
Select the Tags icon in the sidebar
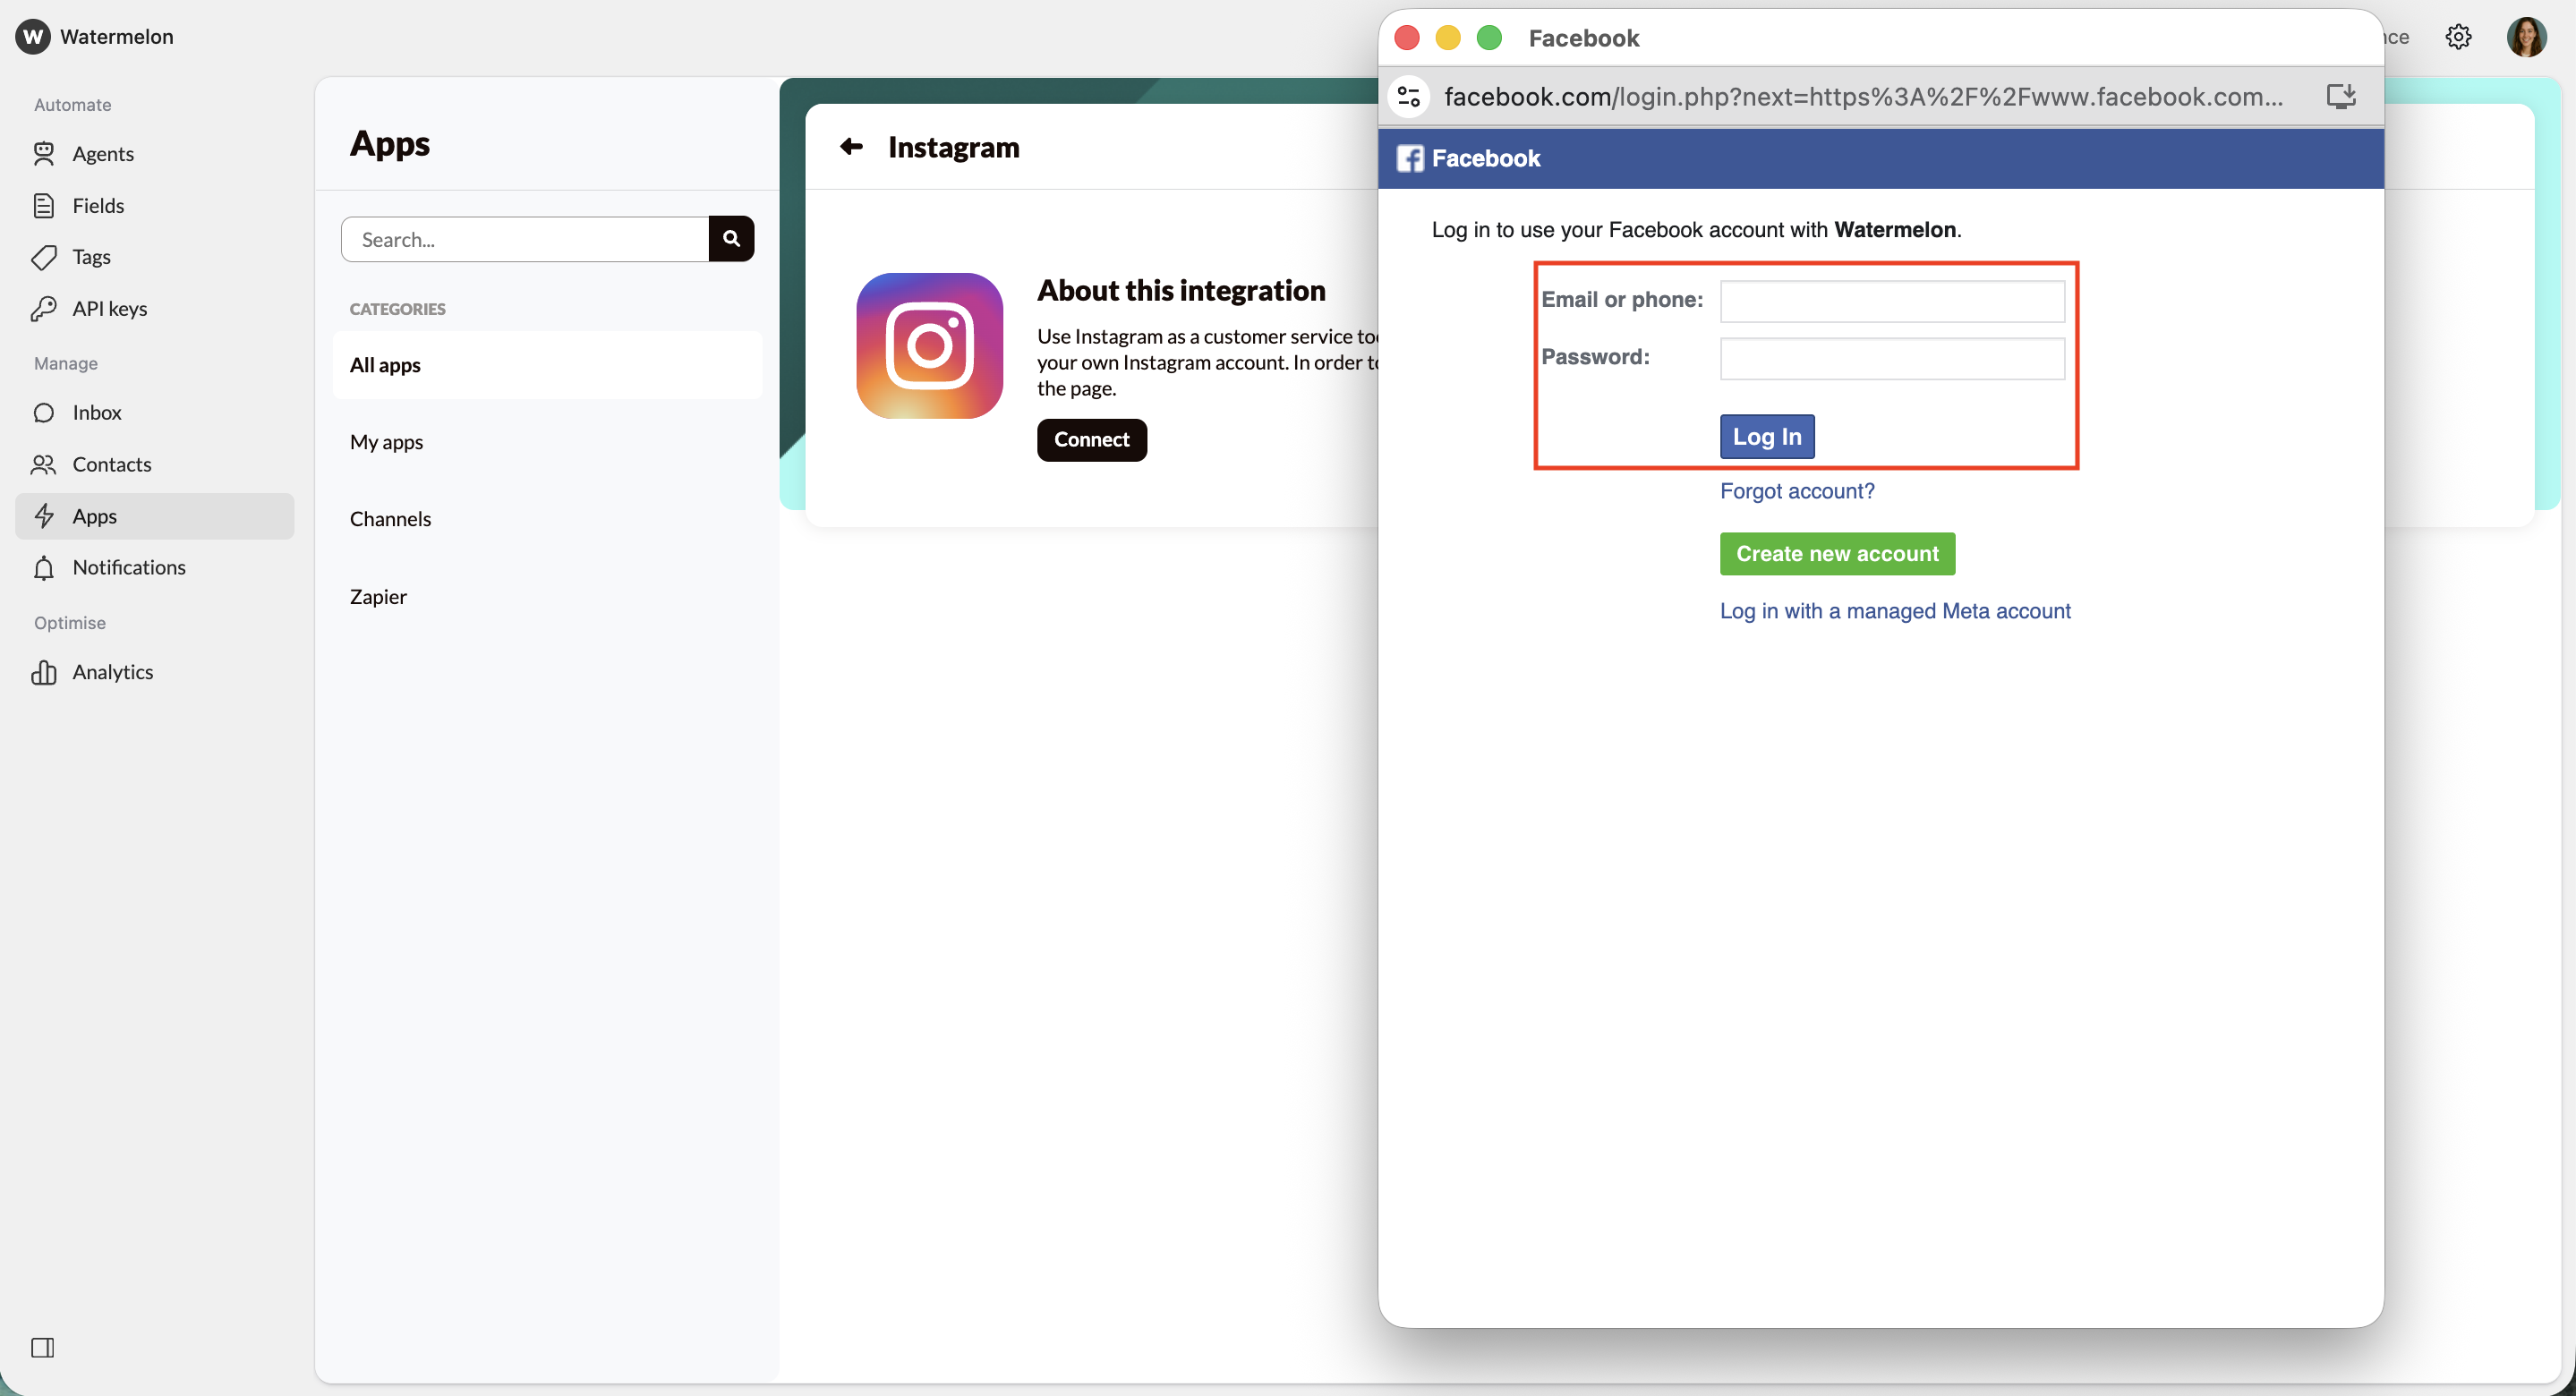coord(46,257)
